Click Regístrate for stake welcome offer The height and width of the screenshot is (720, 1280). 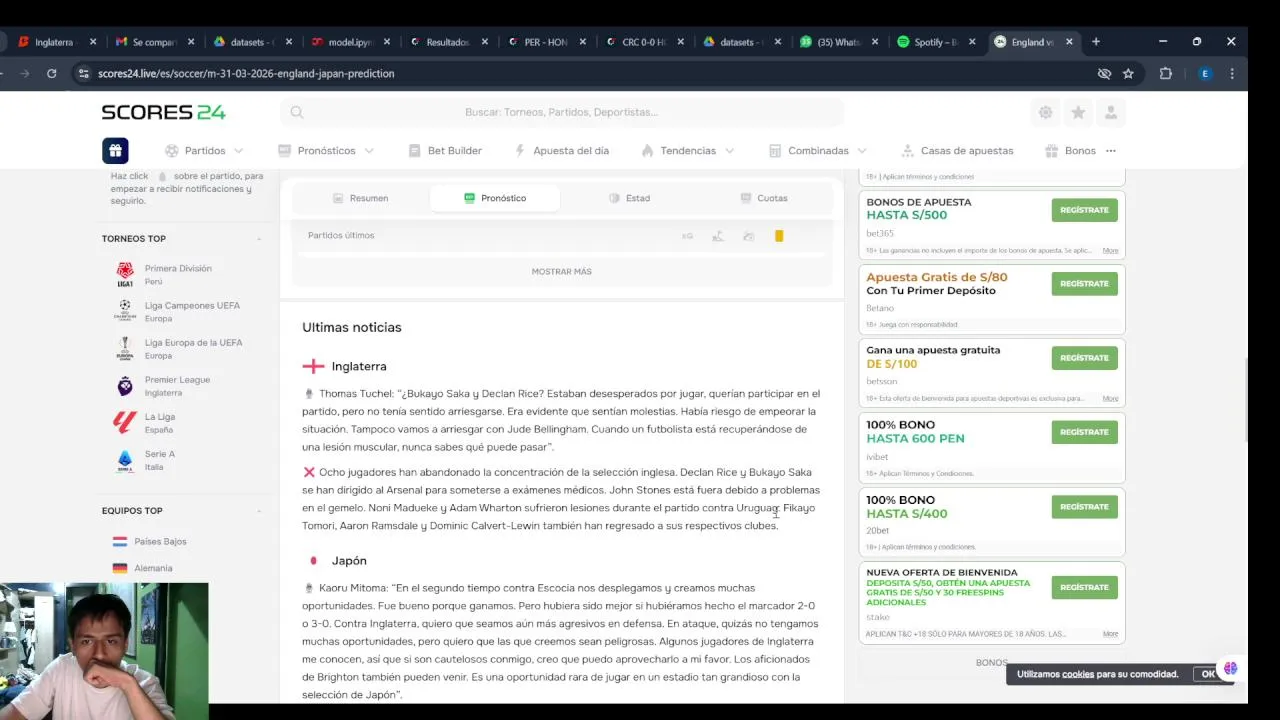pos(1084,588)
